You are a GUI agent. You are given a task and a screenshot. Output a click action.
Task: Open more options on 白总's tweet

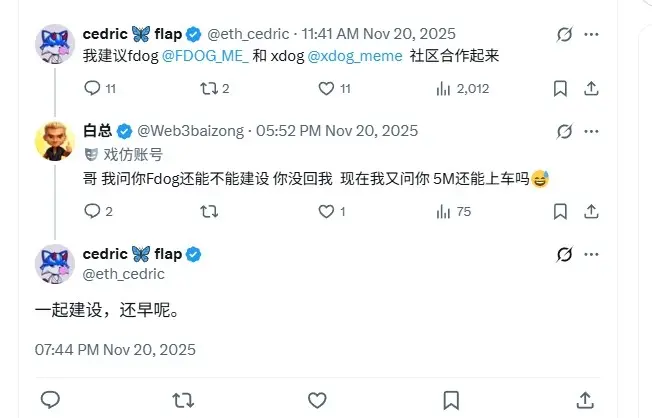tap(591, 131)
